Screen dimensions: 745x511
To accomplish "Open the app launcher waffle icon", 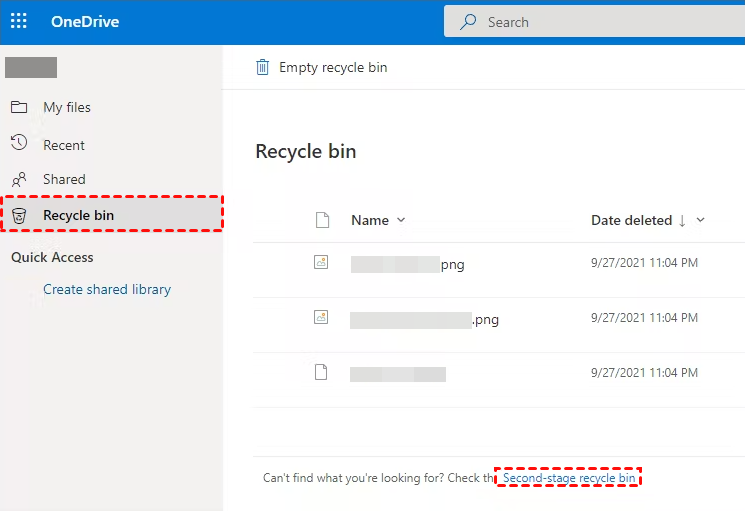I will point(18,22).
